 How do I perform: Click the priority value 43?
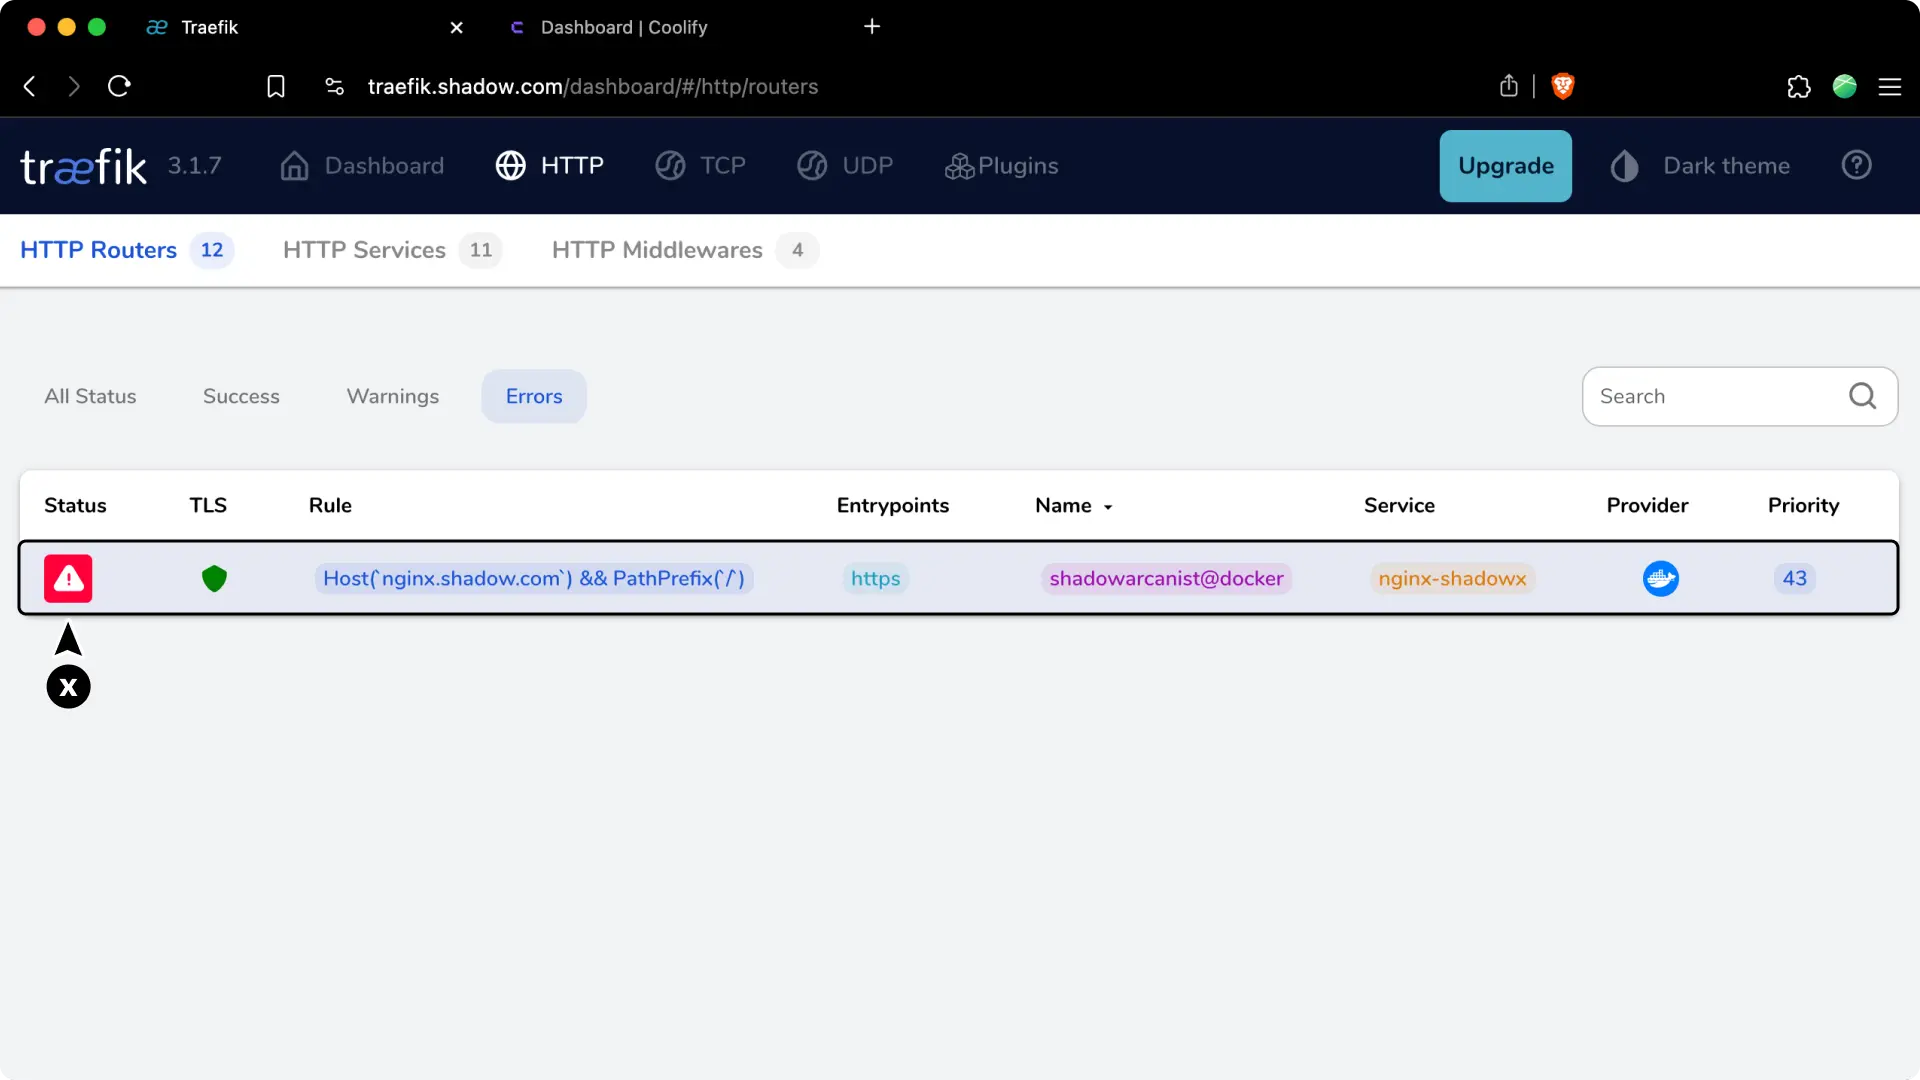1794,578
